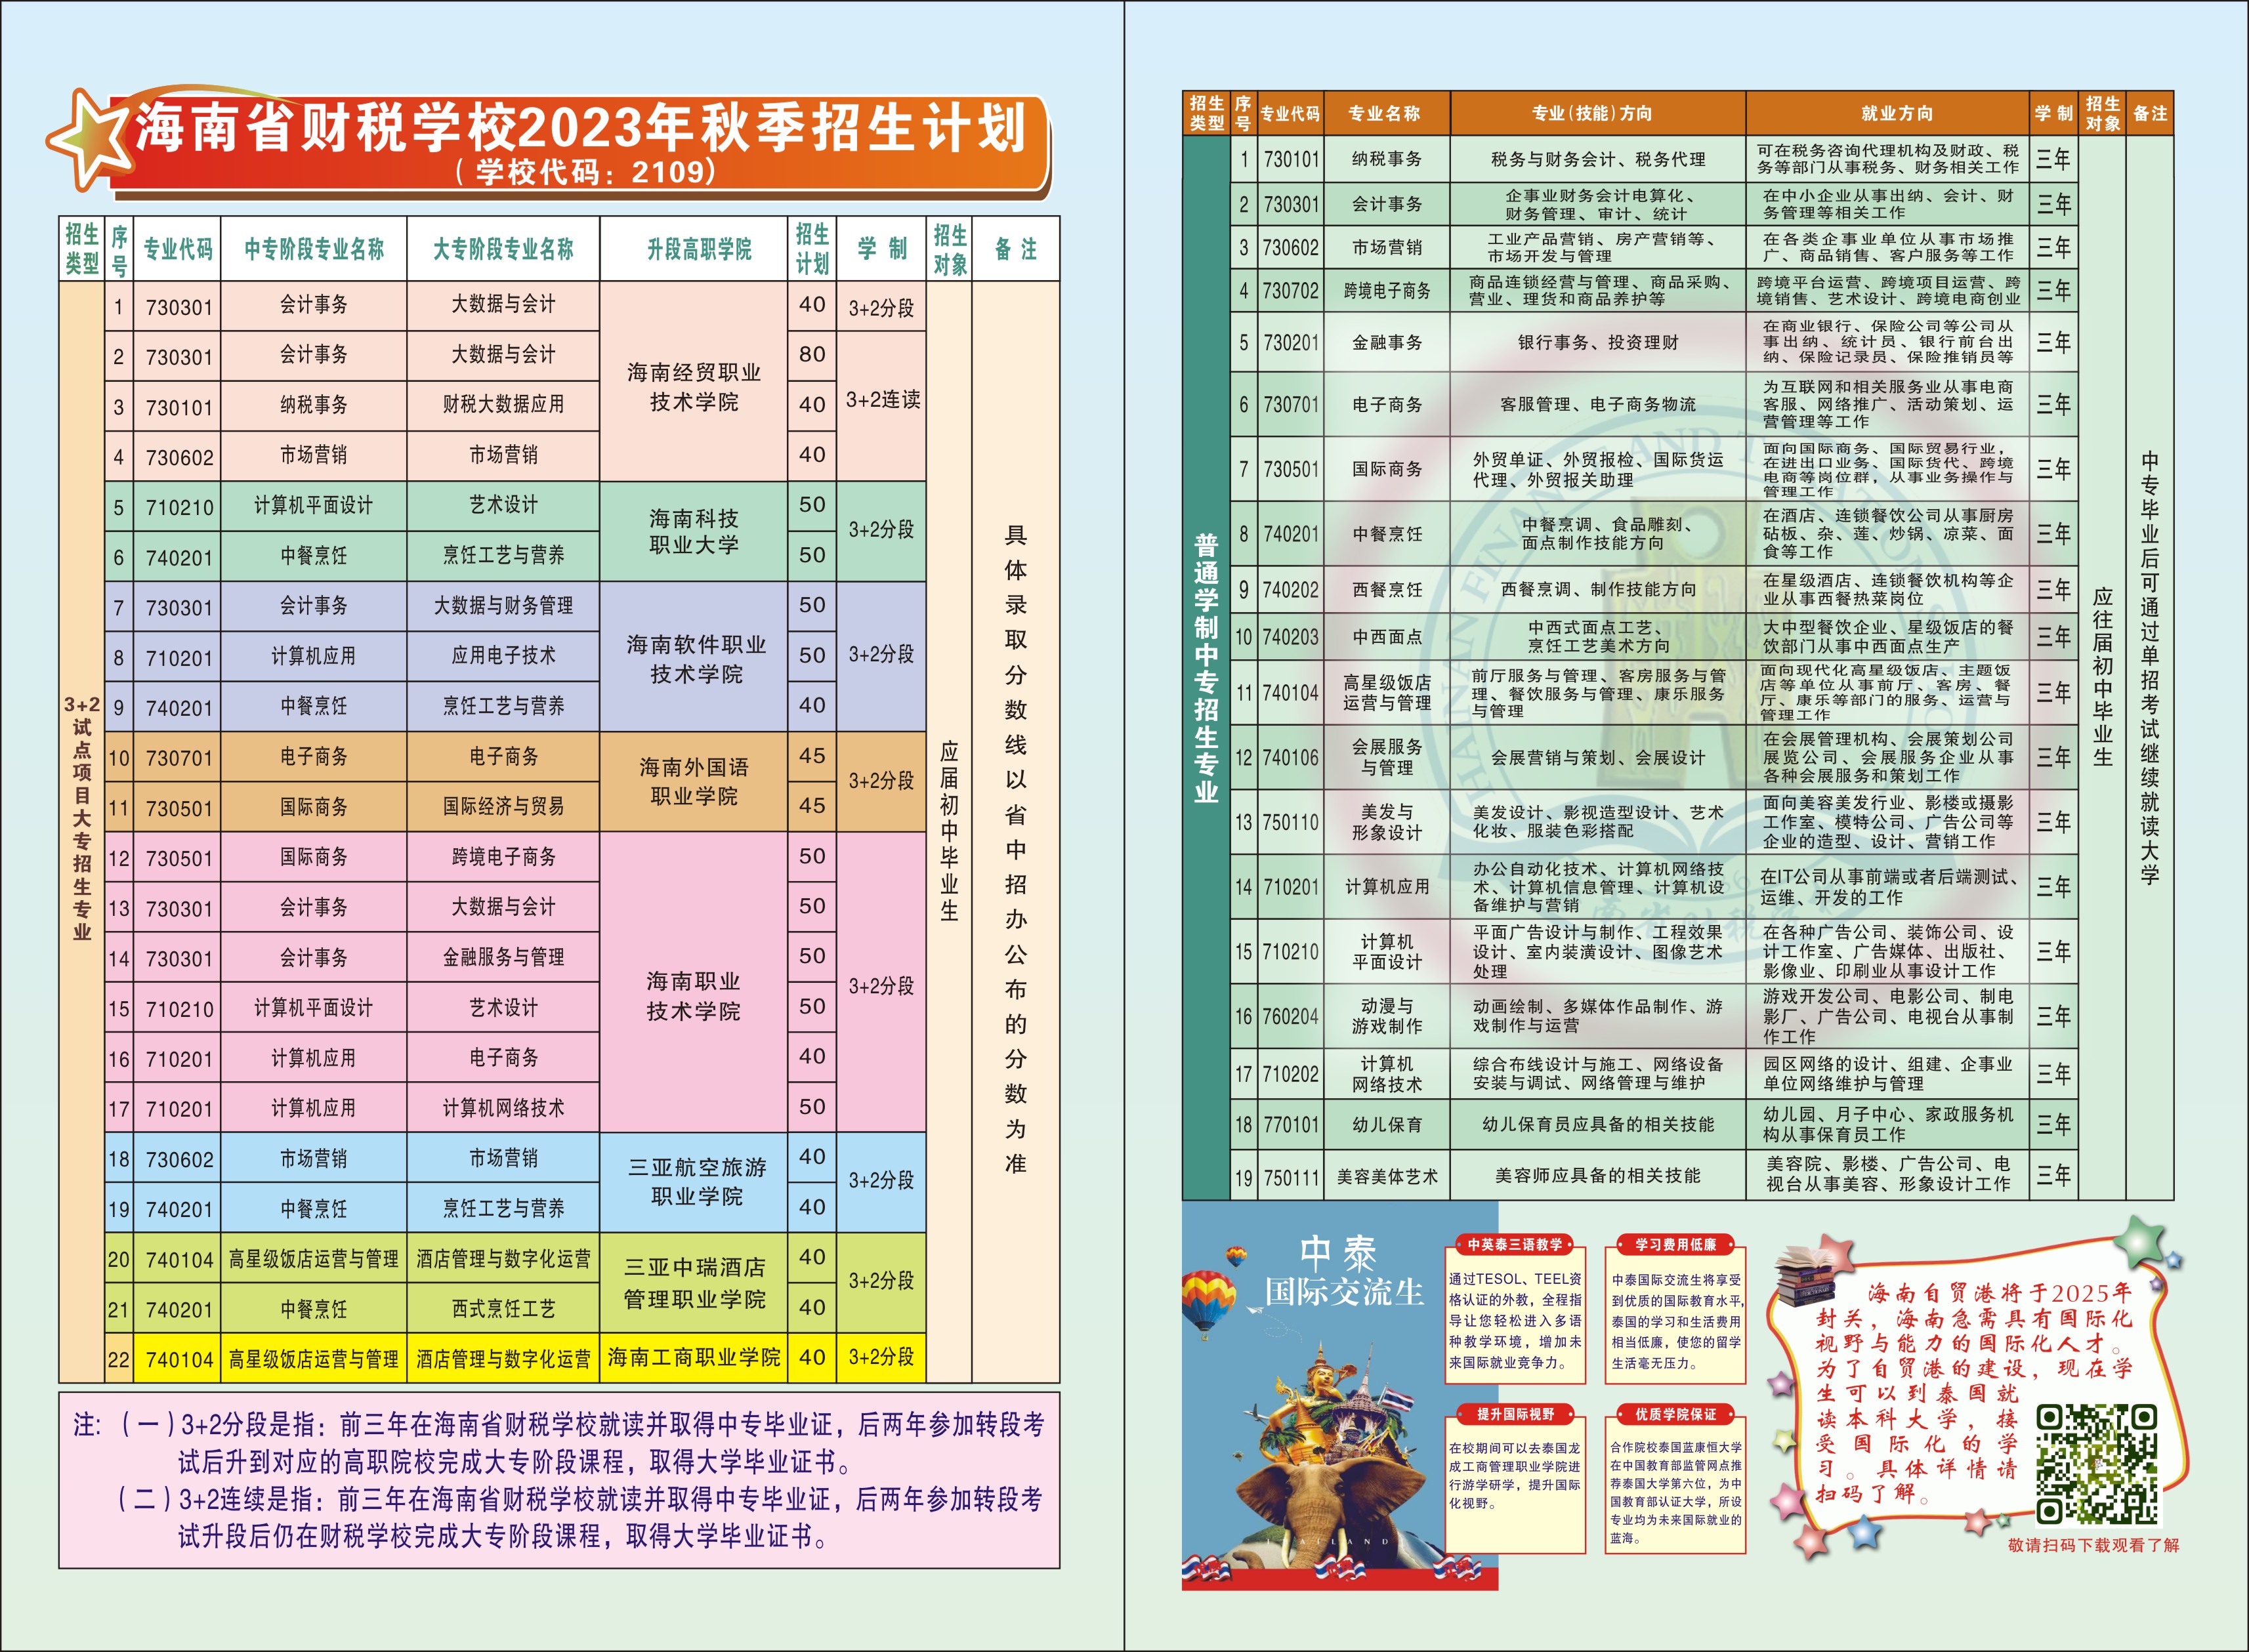Click the major code 740202
The height and width of the screenshot is (1652, 2249).
click(x=1290, y=590)
